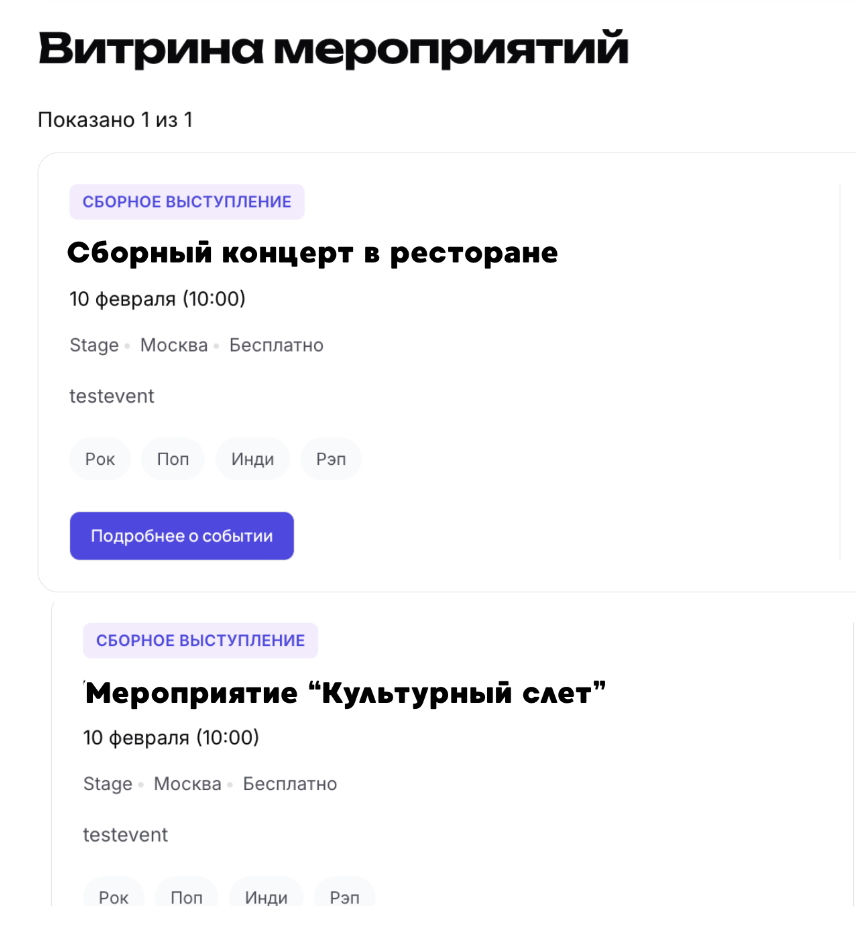856x932 pixels.
Task: Toggle the Поп genre filter chip
Action: coord(172,459)
